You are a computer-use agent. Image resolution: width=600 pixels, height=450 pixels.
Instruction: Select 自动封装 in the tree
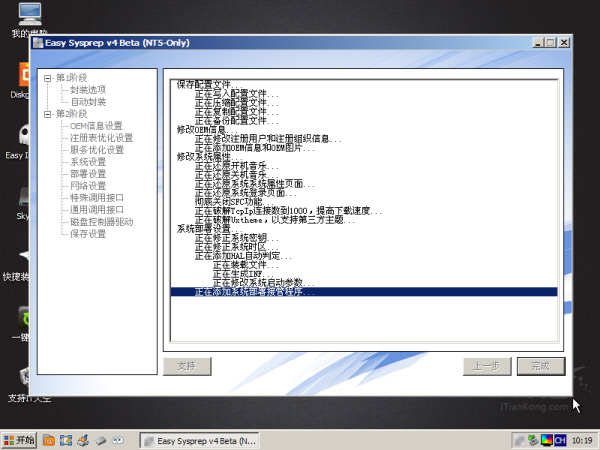pyautogui.click(x=88, y=102)
